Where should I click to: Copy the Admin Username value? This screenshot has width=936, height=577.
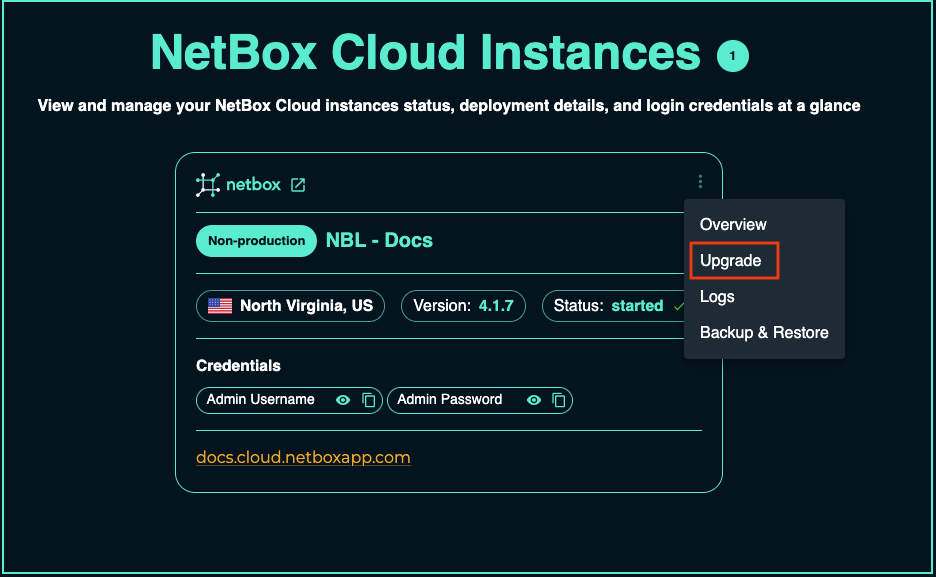369,400
